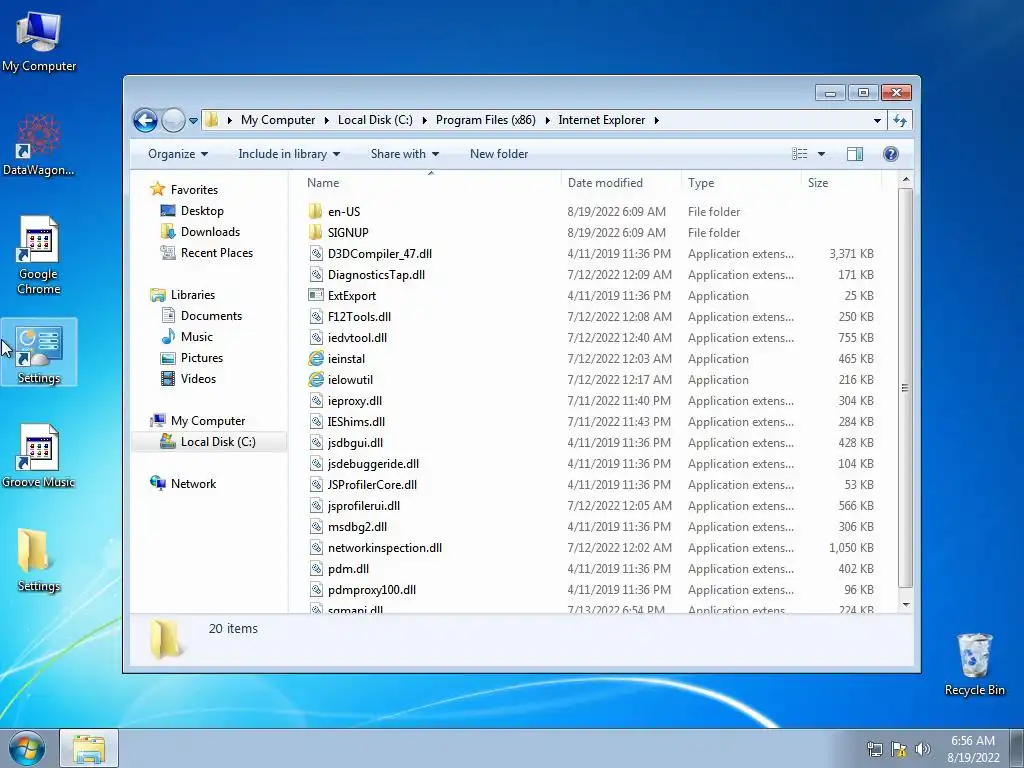Click the Network icon in the sidebar
The height and width of the screenshot is (768, 1024).
(x=158, y=483)
